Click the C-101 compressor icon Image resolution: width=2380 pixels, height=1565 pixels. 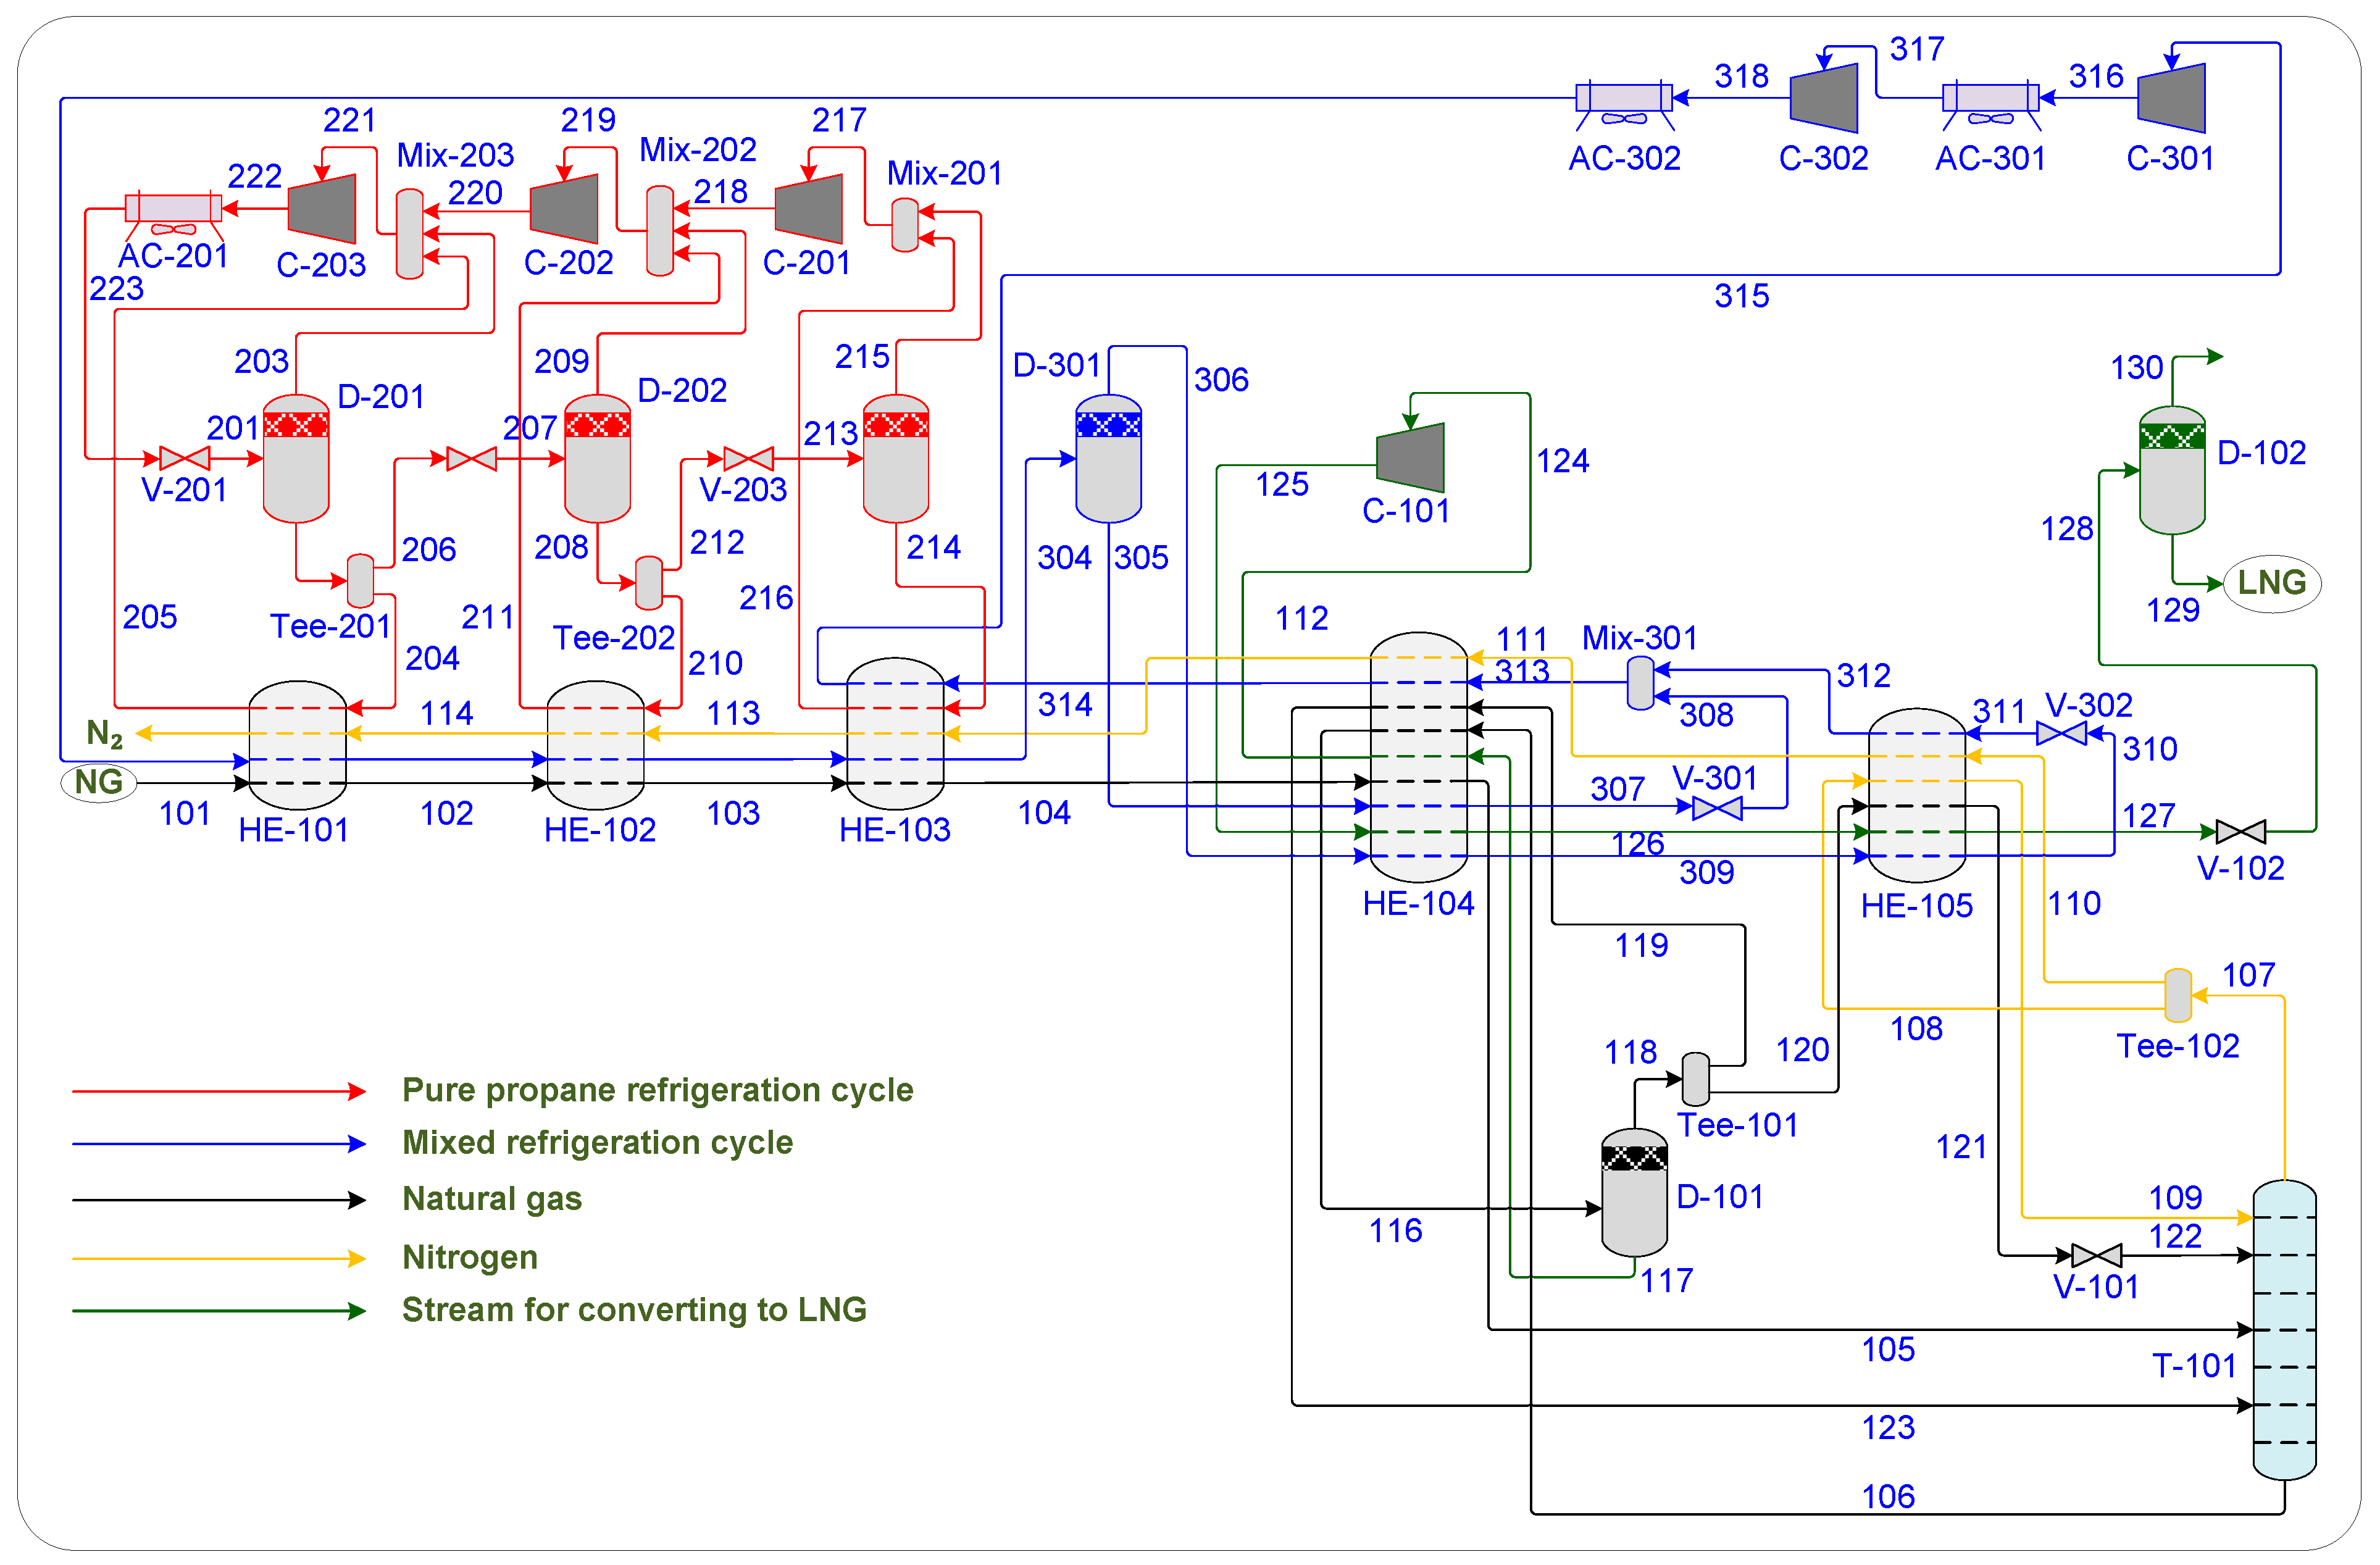(1411, 458)
